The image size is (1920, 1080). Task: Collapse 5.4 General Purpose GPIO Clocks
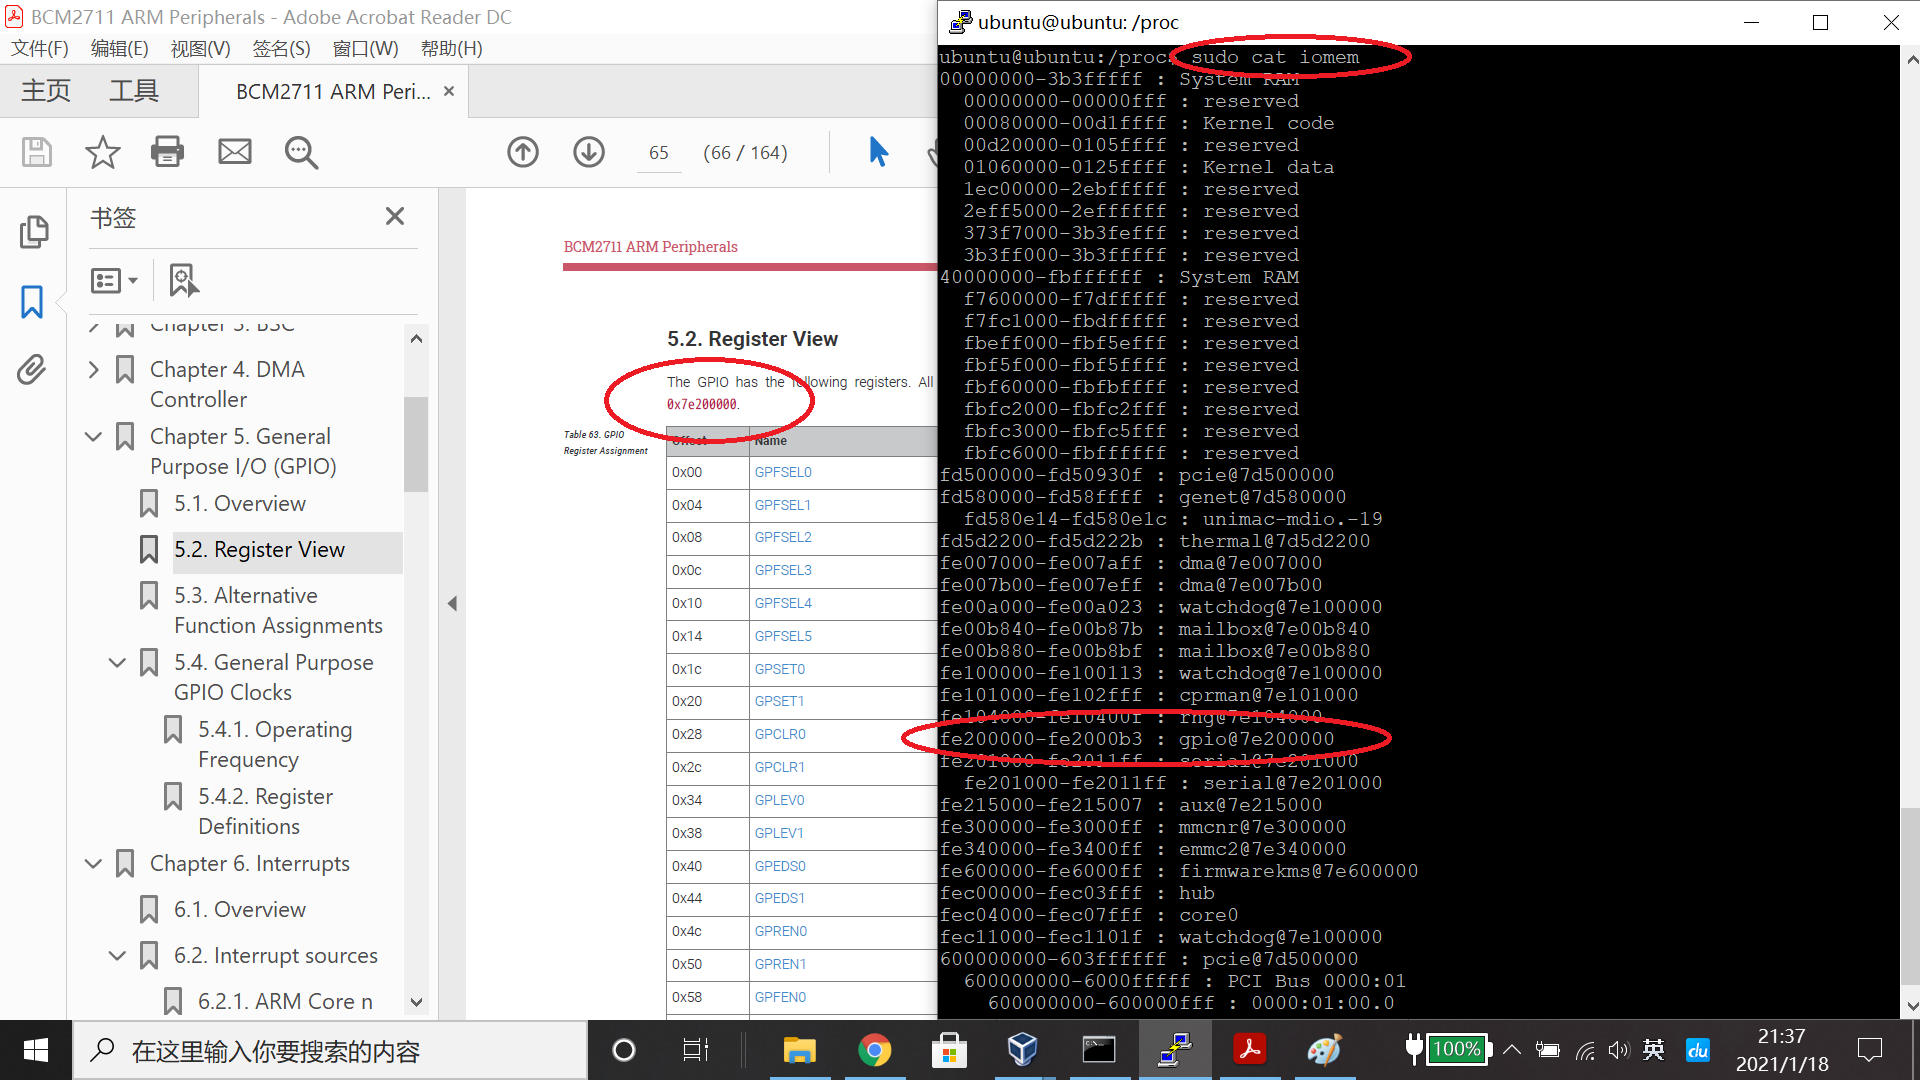coord(117,662)
